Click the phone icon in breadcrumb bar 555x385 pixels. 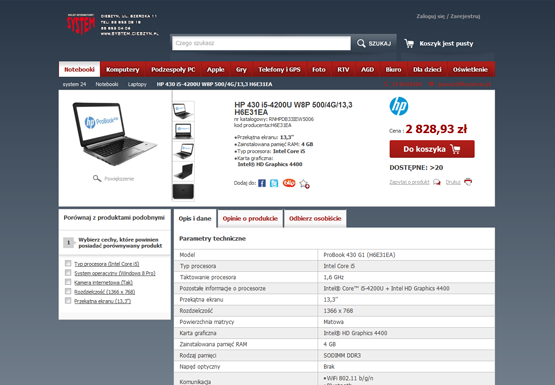[386, 84]
